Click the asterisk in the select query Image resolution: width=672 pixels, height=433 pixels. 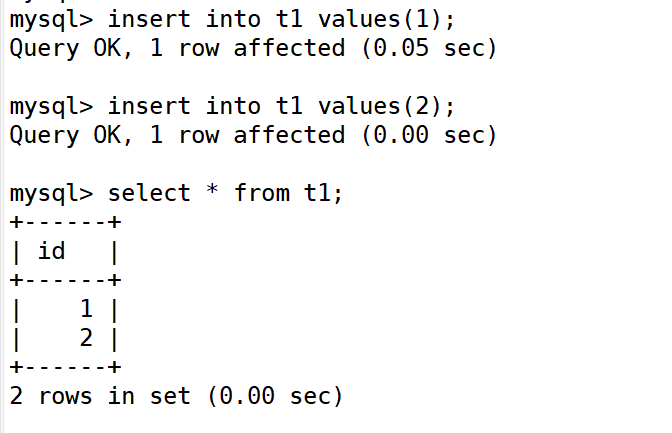tap(212, 190)
